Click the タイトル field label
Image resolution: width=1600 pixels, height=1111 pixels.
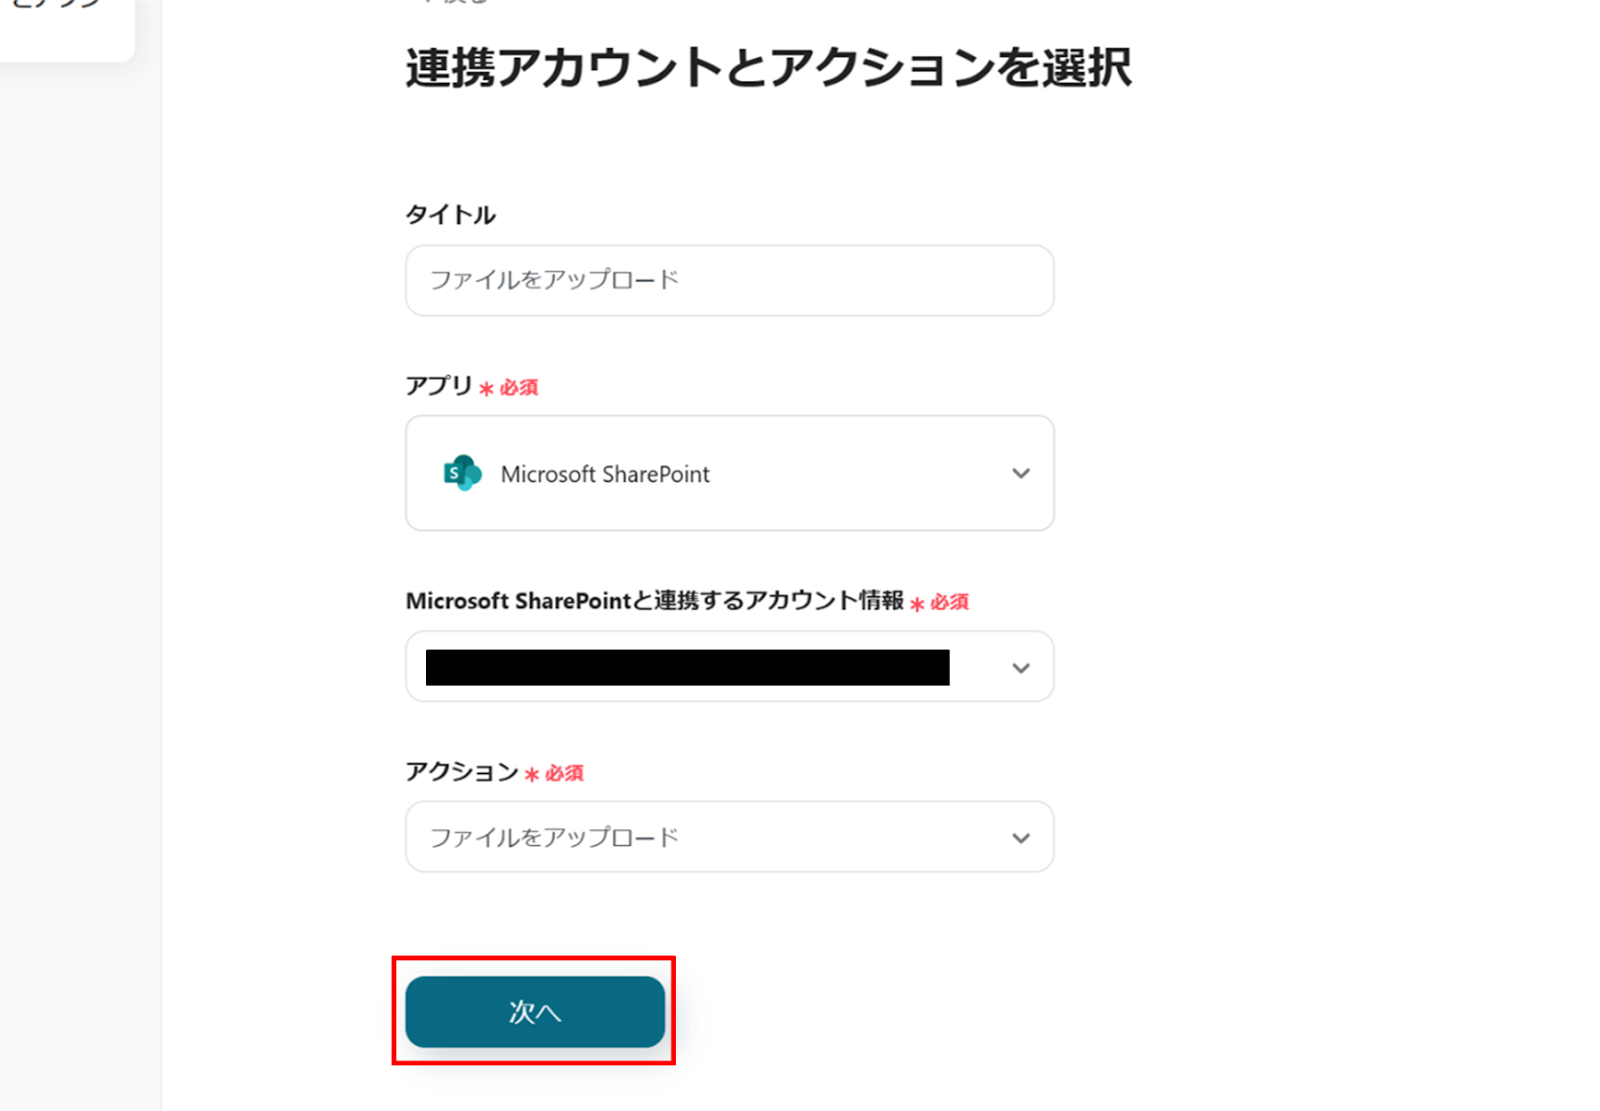[x=450, y=215]
